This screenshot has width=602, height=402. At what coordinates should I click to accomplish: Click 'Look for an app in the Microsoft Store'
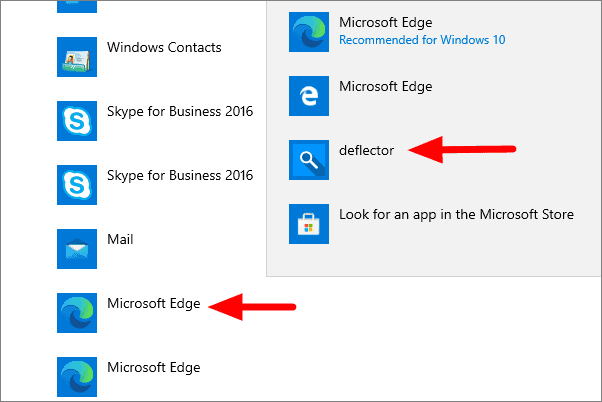pos(456,214)
